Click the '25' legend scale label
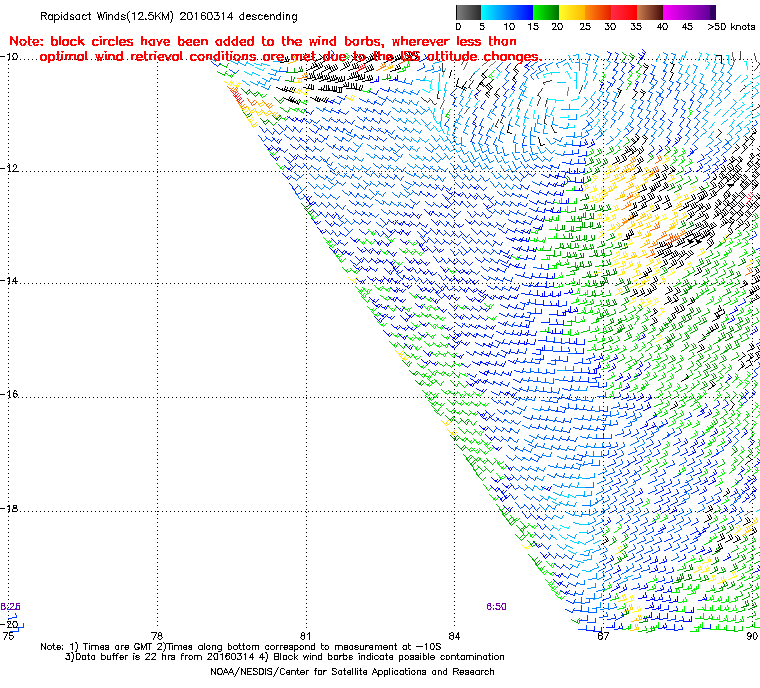This screenshot has height=688, width=760. (x=585, y=27)
